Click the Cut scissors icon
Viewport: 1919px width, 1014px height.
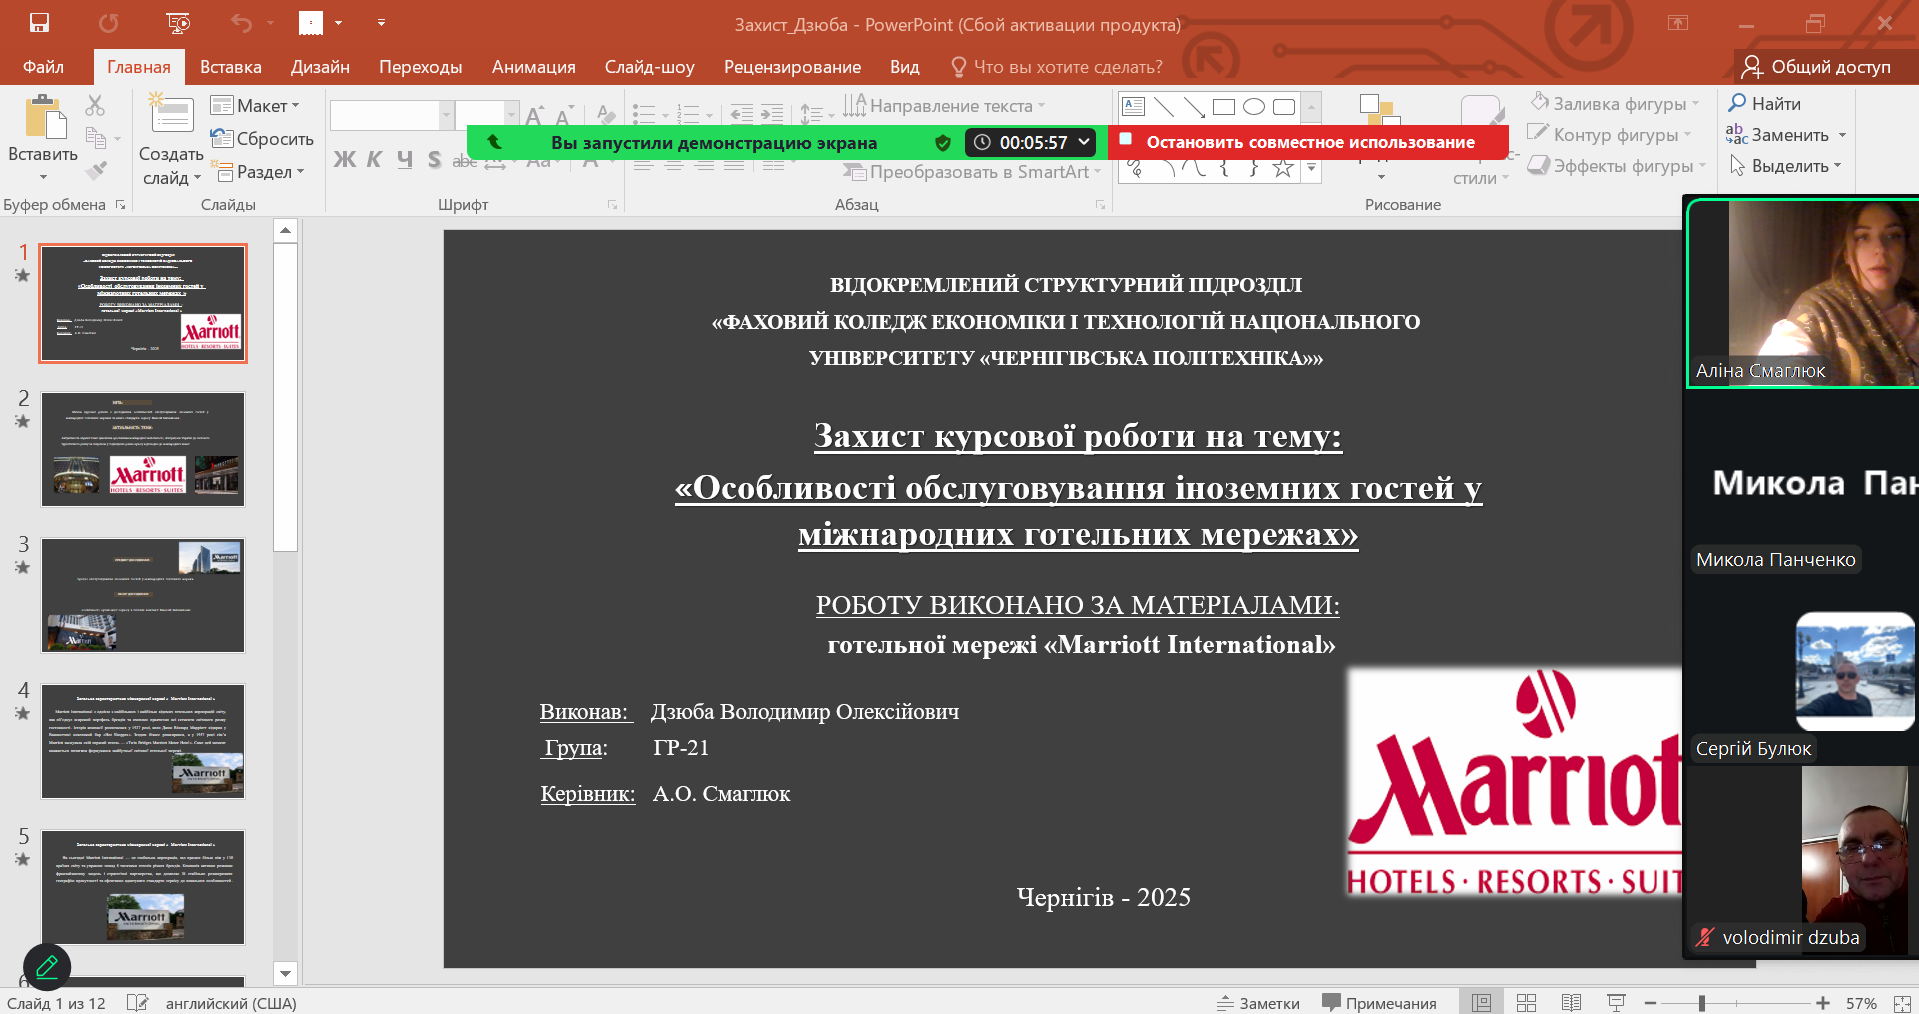point(95,105)
